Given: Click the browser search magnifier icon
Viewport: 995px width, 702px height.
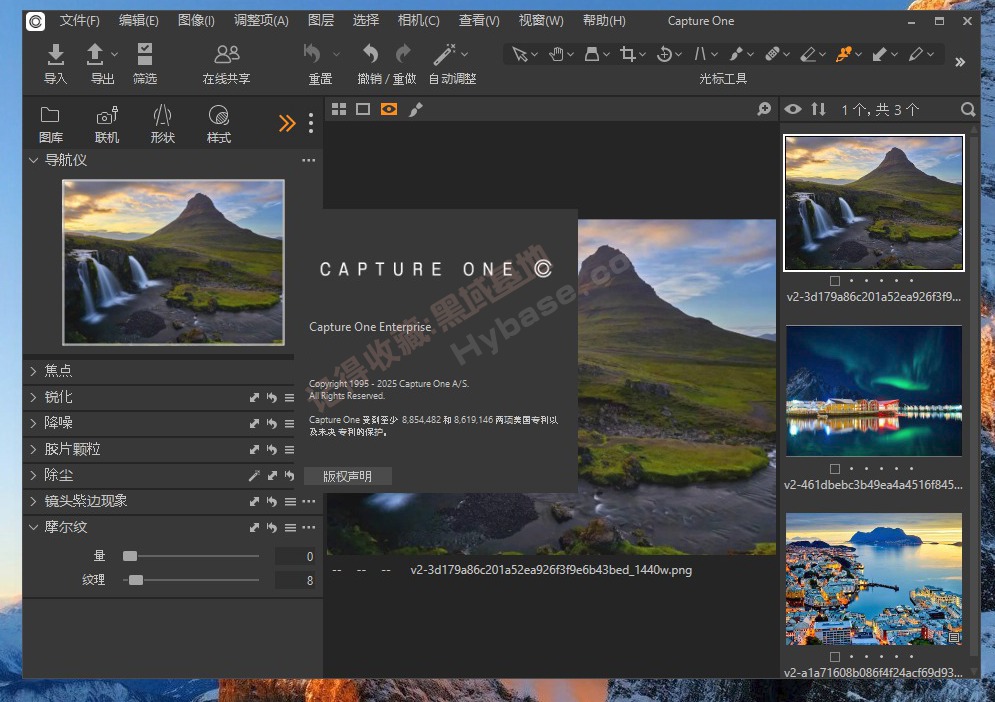Looking at the screenshot, I should tap(968, 109).
